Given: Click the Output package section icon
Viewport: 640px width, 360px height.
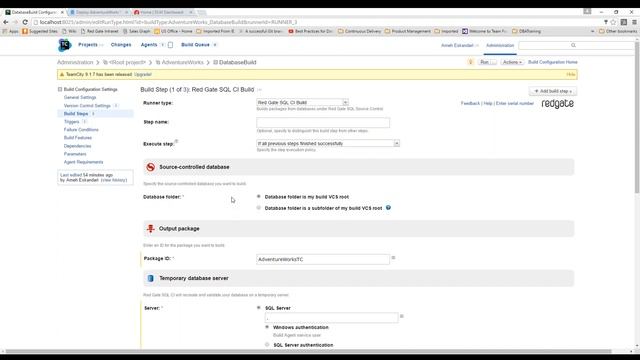Looking at the screenshot, I should [151, 229].
